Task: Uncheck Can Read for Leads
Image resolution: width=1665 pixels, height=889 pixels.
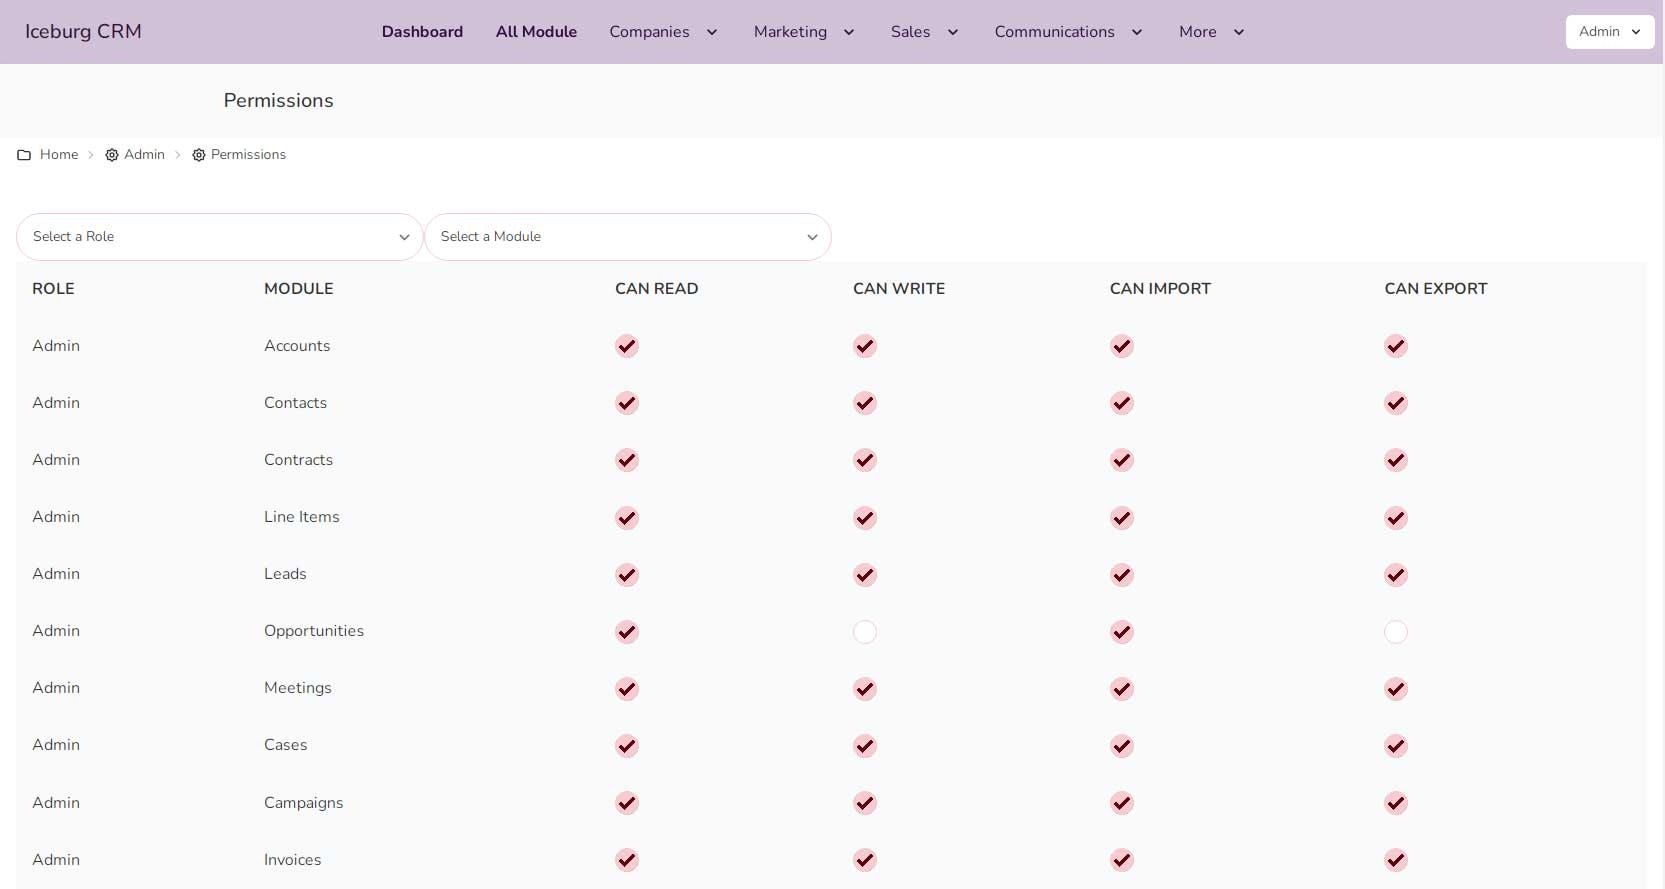Action: coord(627,575)
